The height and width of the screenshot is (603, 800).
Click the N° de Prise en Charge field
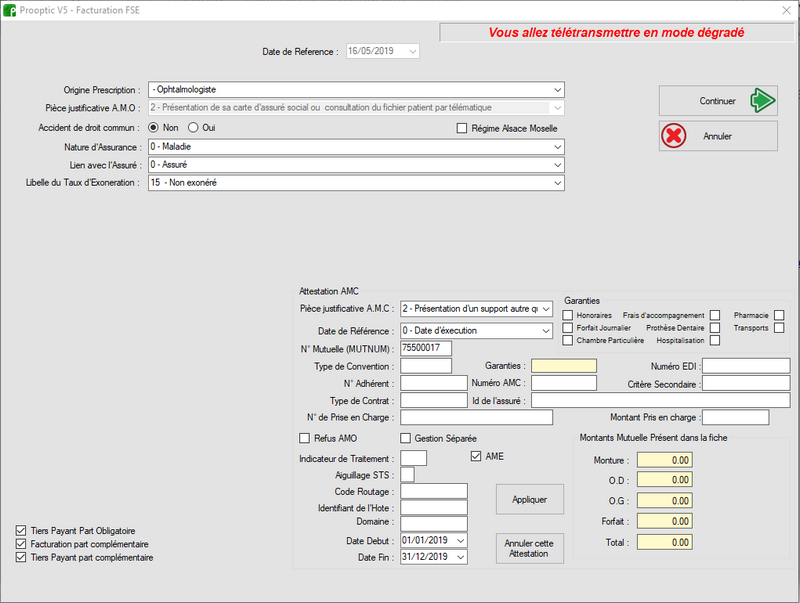coord(477,417)
